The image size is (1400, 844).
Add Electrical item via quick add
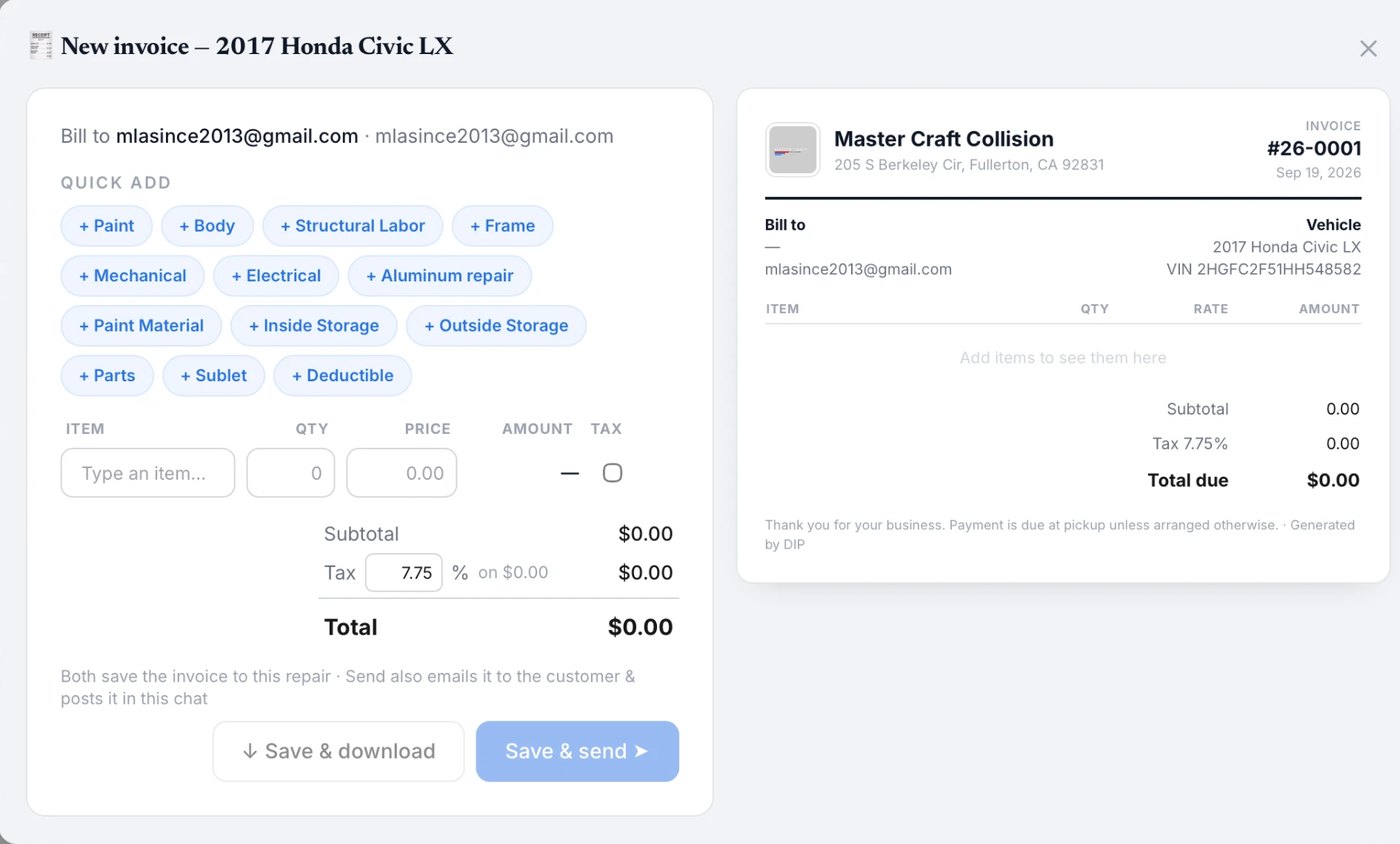click(x=277, y=276)
